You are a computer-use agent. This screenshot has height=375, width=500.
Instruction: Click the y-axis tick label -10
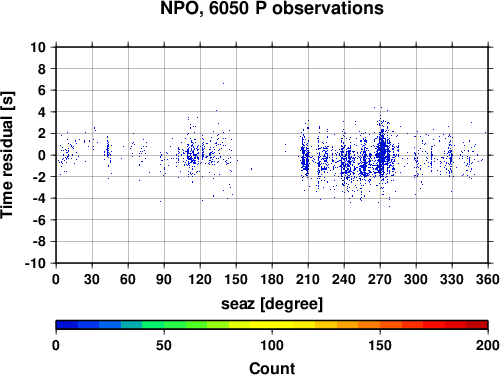[35, 263]
